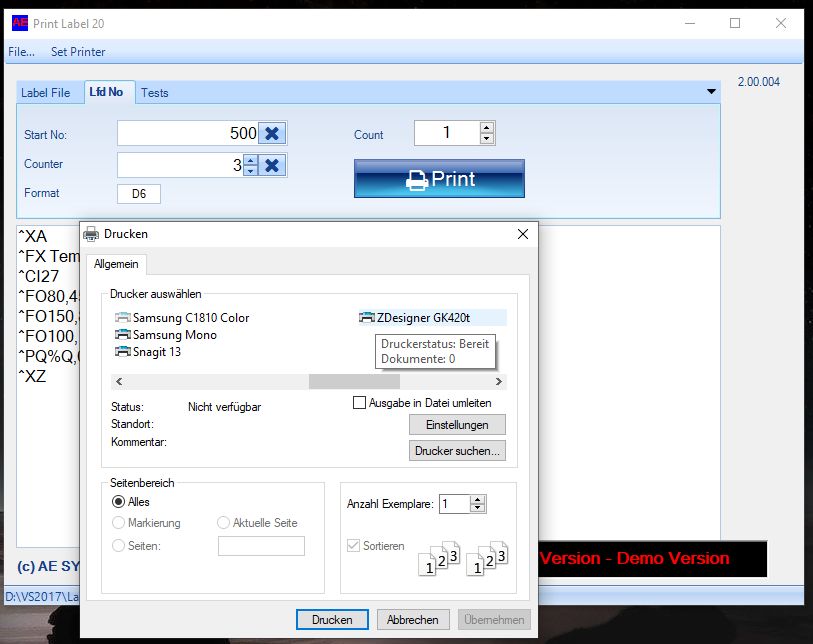Click the ^XZ line in label code

[32, 376]
